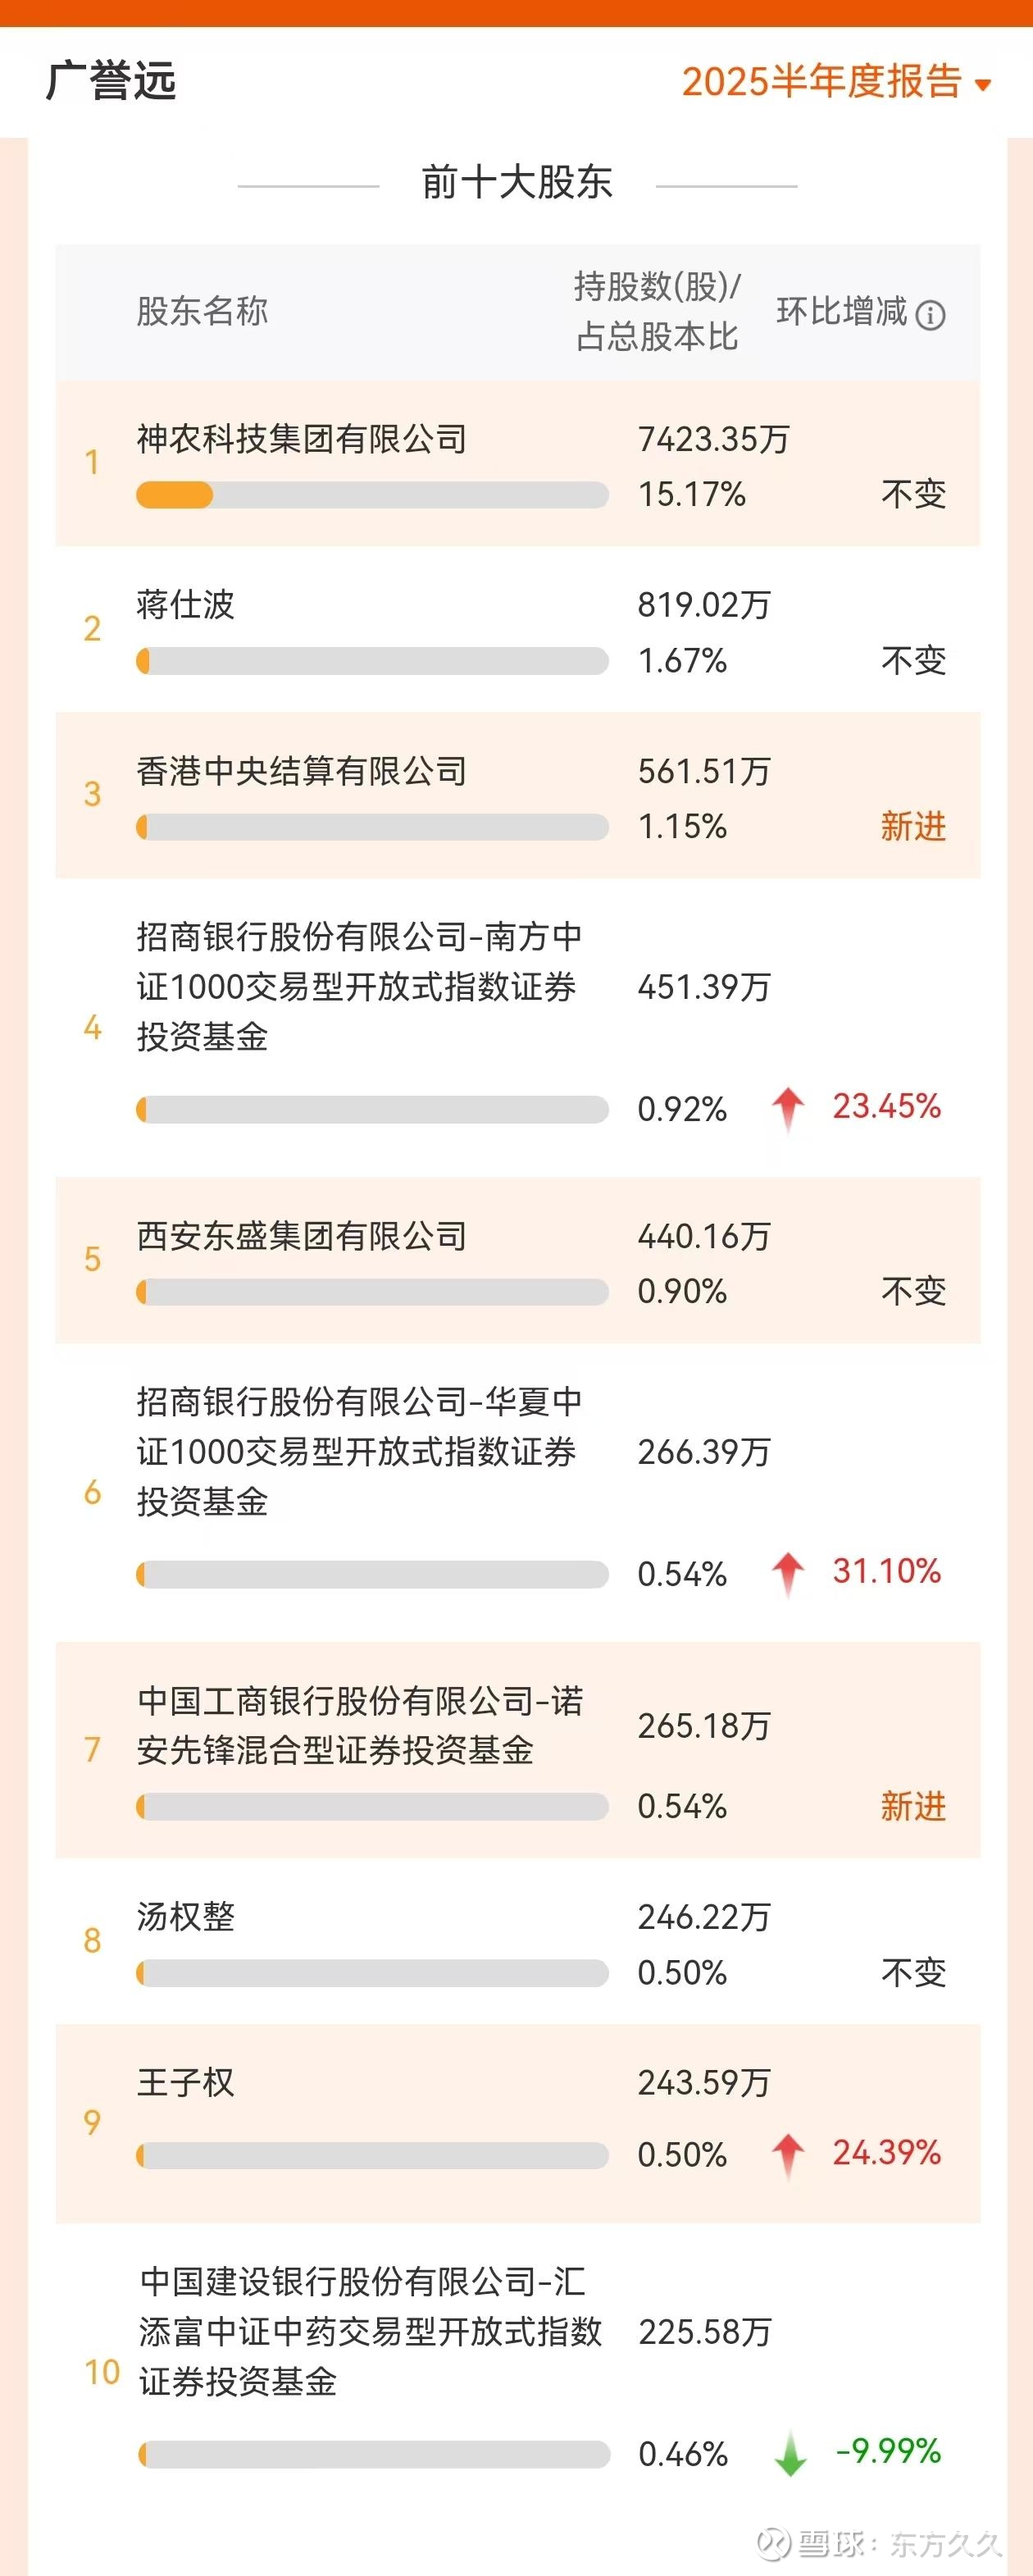The image size is (1033, 2576).
Task: Tap the 广誉远 stock title
Action: click(111, 81)
